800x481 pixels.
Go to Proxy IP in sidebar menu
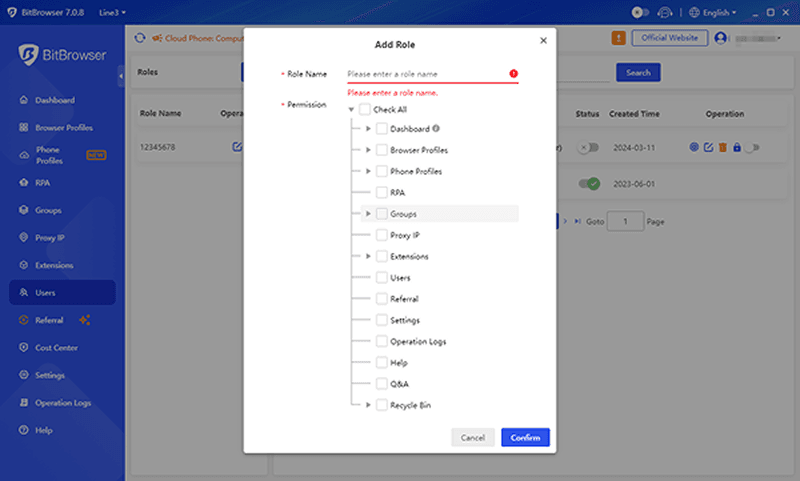pyautogui.click(x=49, y=238)
